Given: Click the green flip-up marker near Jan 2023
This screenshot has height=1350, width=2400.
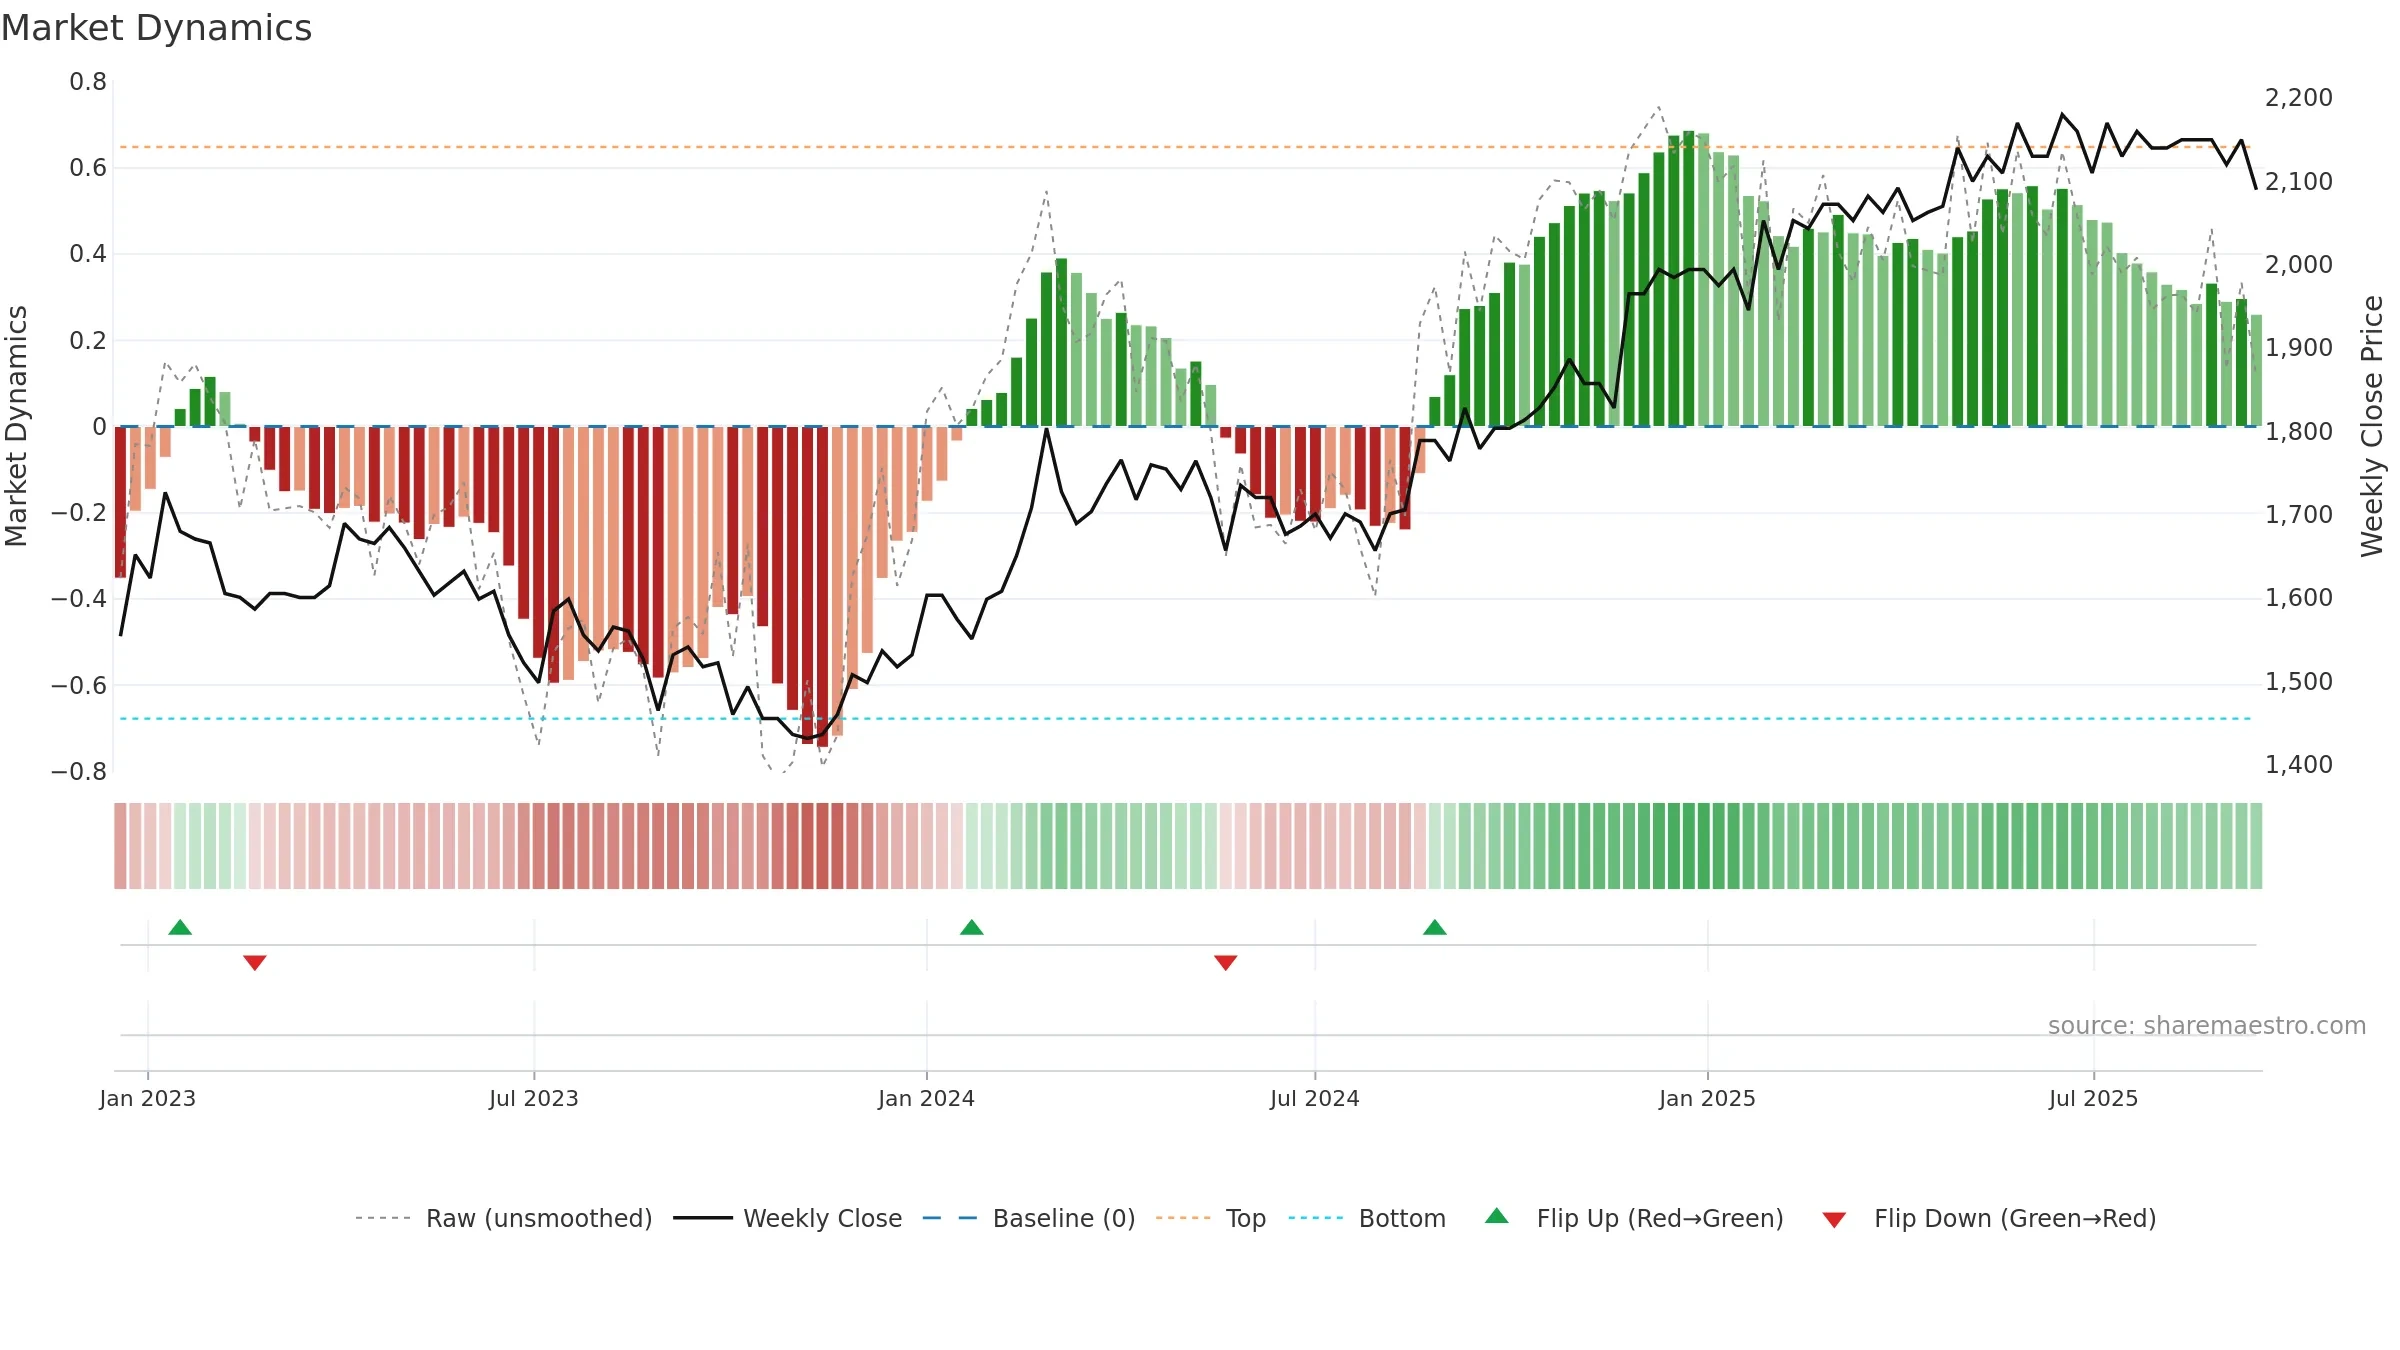Looking at the screenshot, I should [180, 927].
